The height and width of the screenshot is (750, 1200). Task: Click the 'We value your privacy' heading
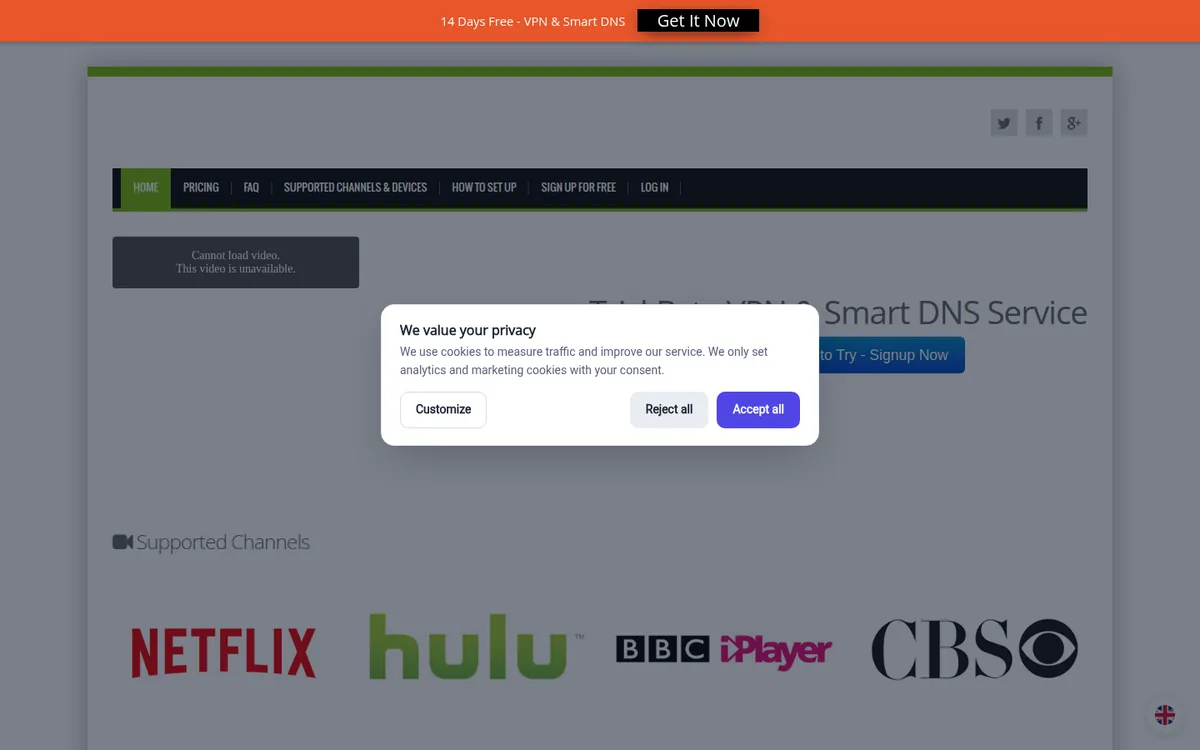click(x=468, y=330)
